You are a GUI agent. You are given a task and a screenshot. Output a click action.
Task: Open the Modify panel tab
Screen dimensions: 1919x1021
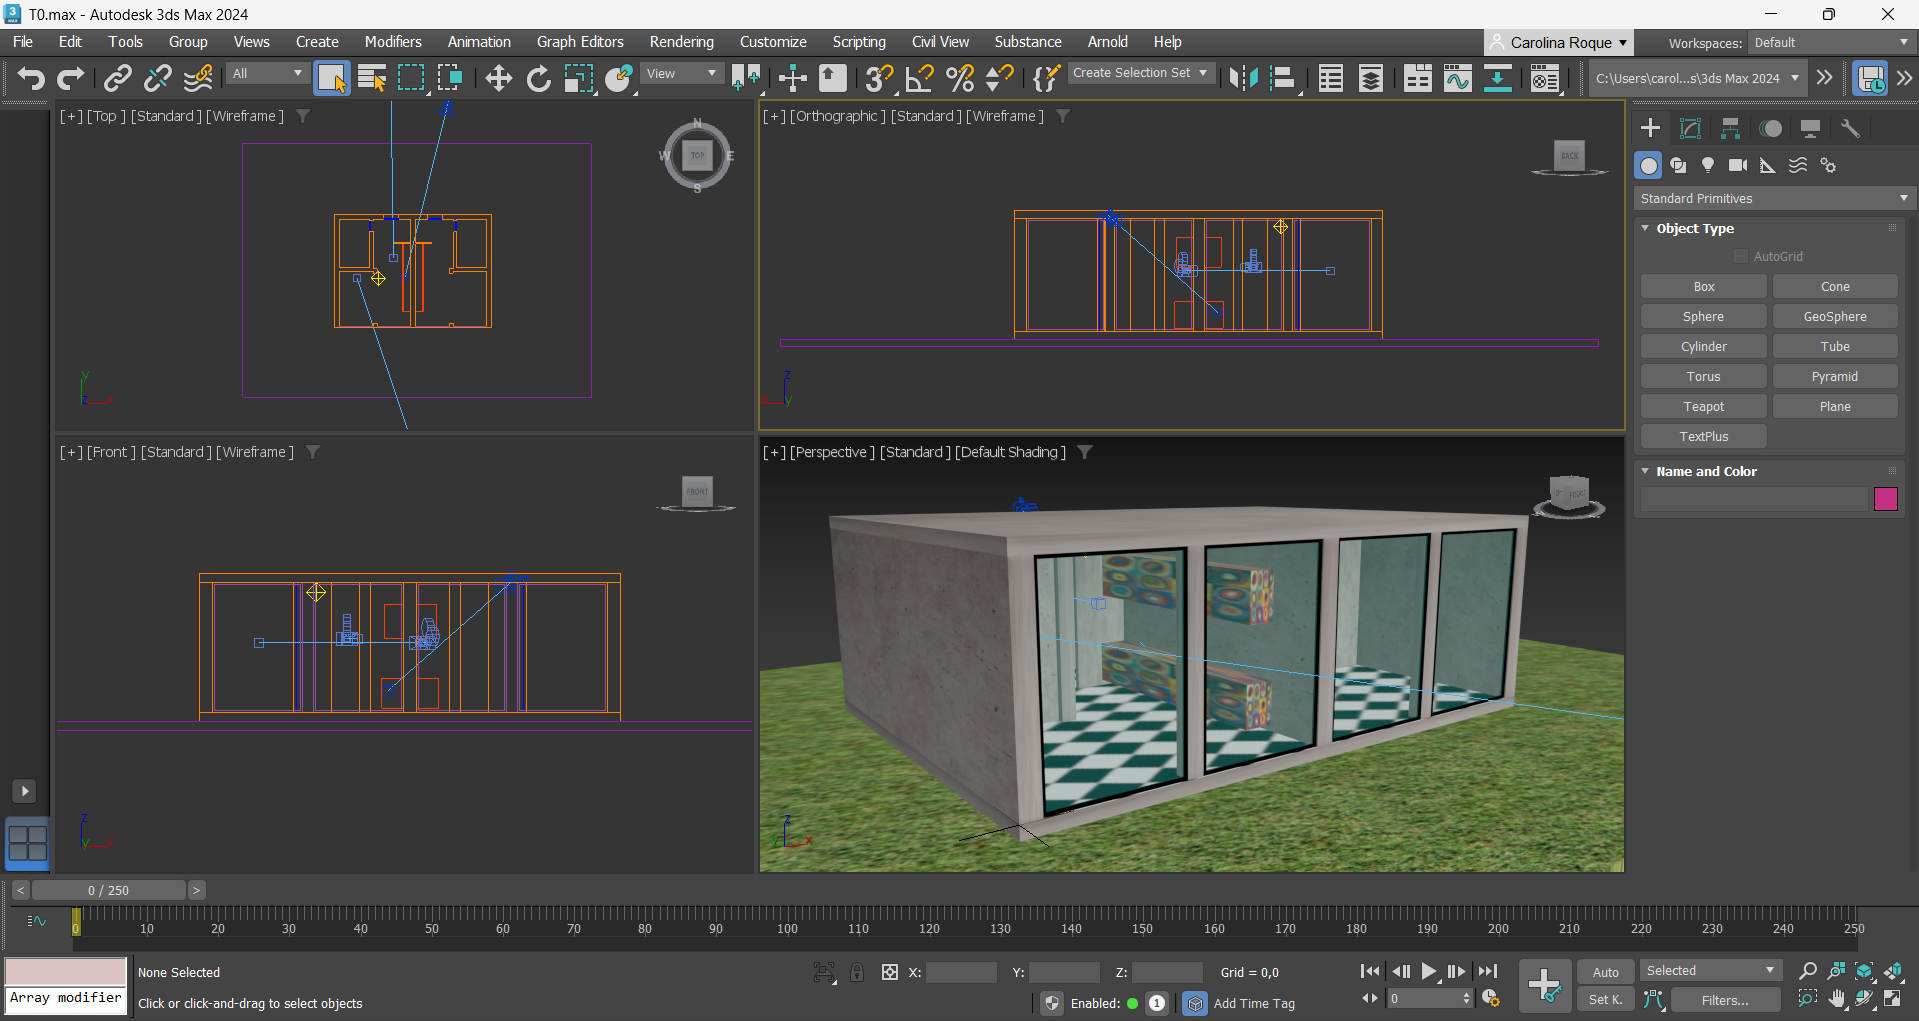click(1690, 128)
